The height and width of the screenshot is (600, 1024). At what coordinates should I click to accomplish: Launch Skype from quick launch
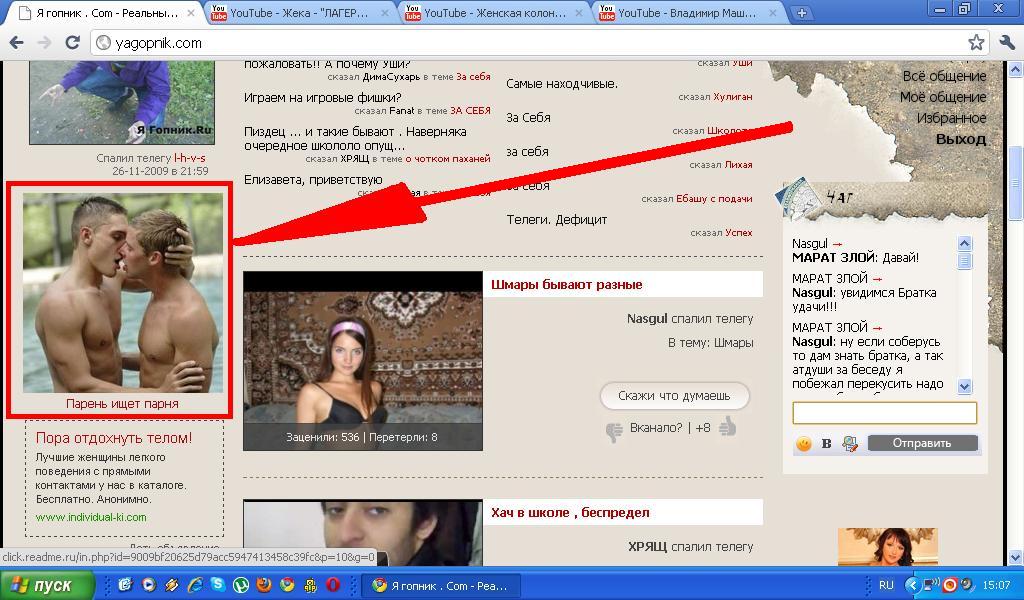[x=217, y=585]
